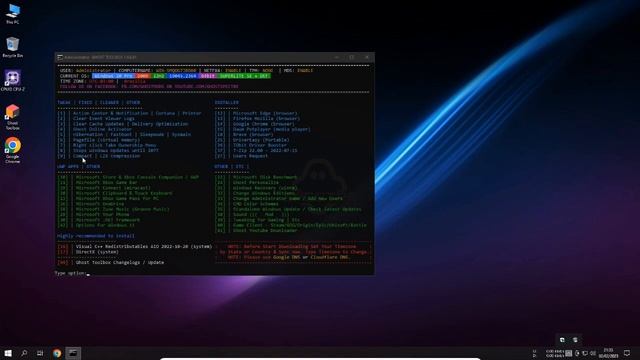Click the volume speaker tray icon
Viewport: 640px width, 360px height.
pyautogui.click(x=593, y=353)
